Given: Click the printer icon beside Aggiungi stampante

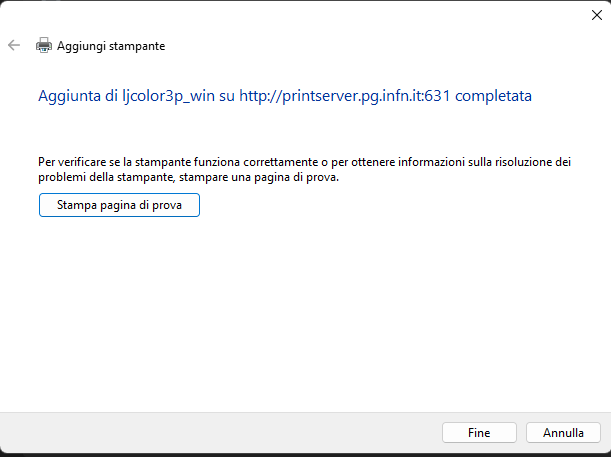Looking at the screenshot, I should pos(44,45).
